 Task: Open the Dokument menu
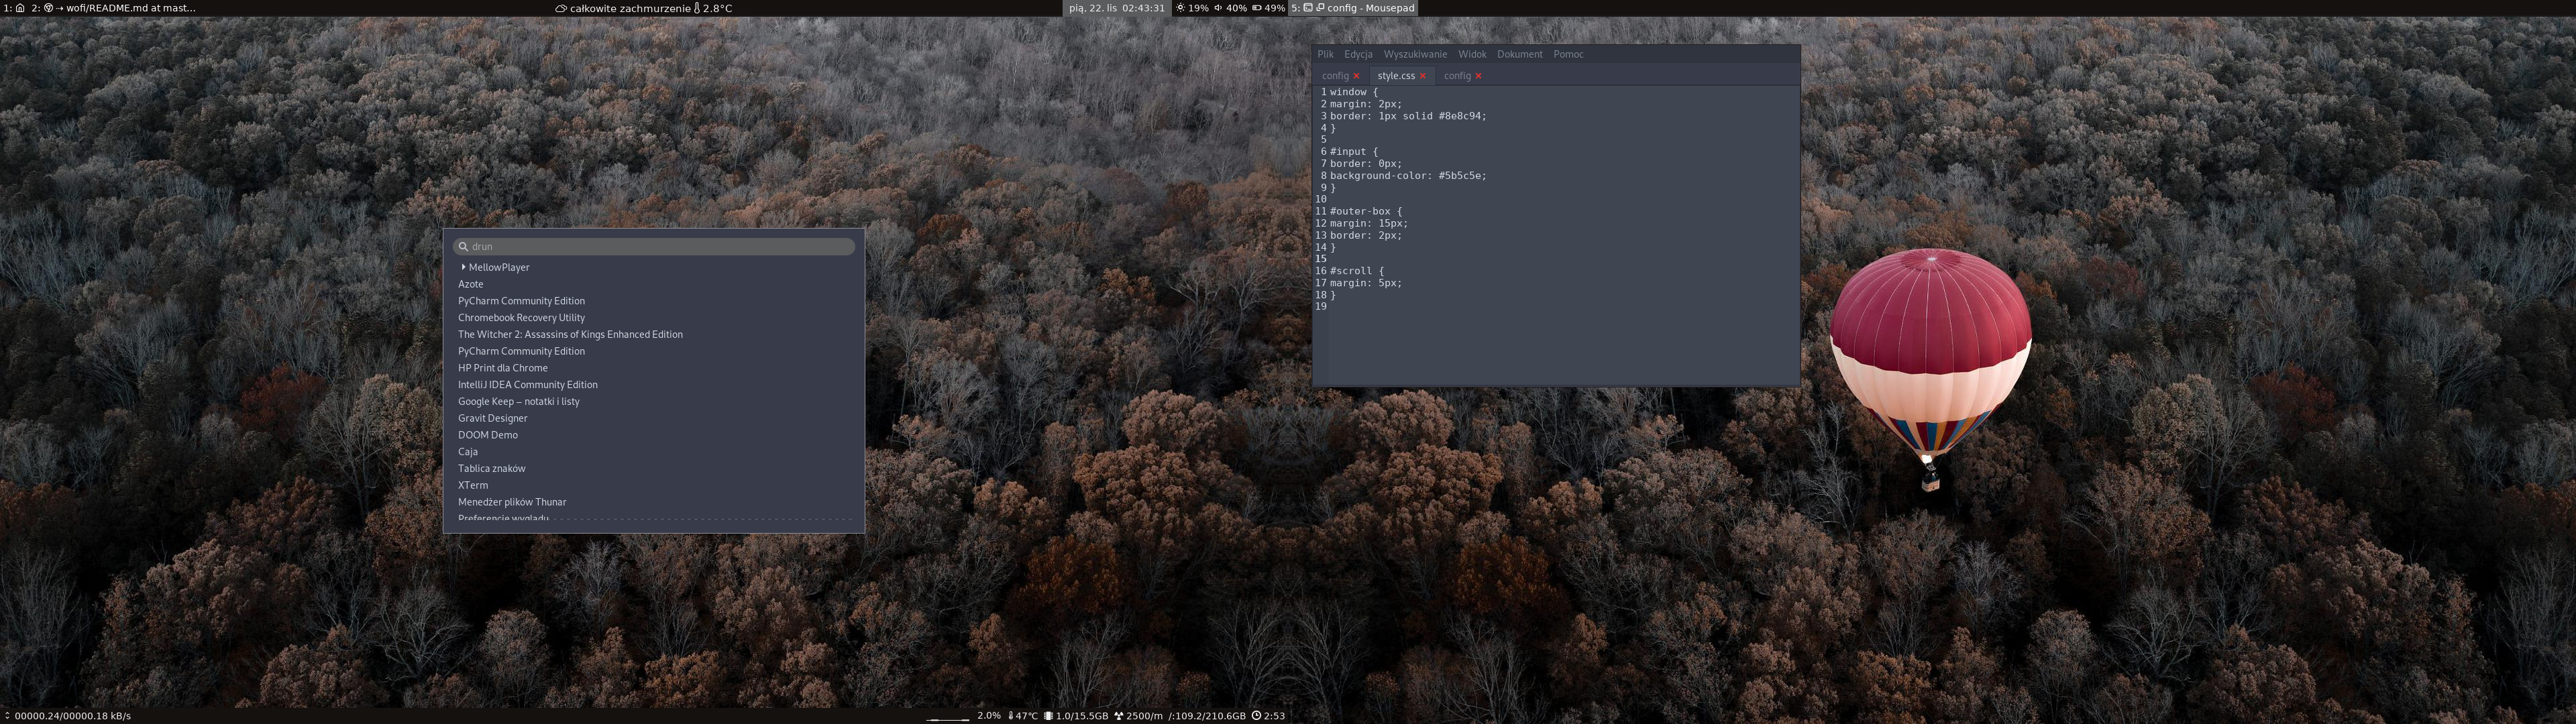(x=1519, y=54)
